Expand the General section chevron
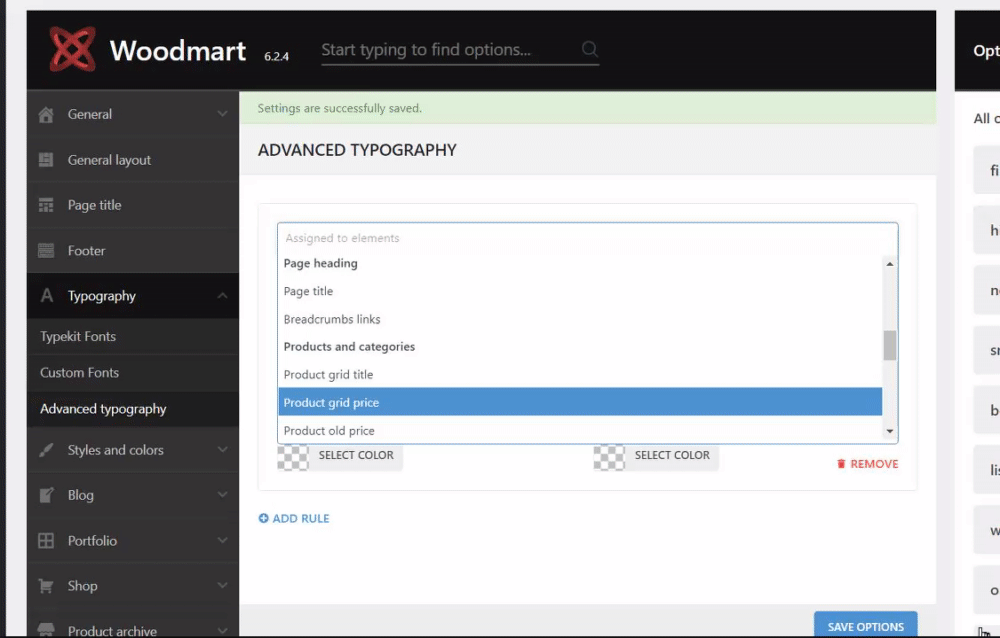 tap(222, 114)
